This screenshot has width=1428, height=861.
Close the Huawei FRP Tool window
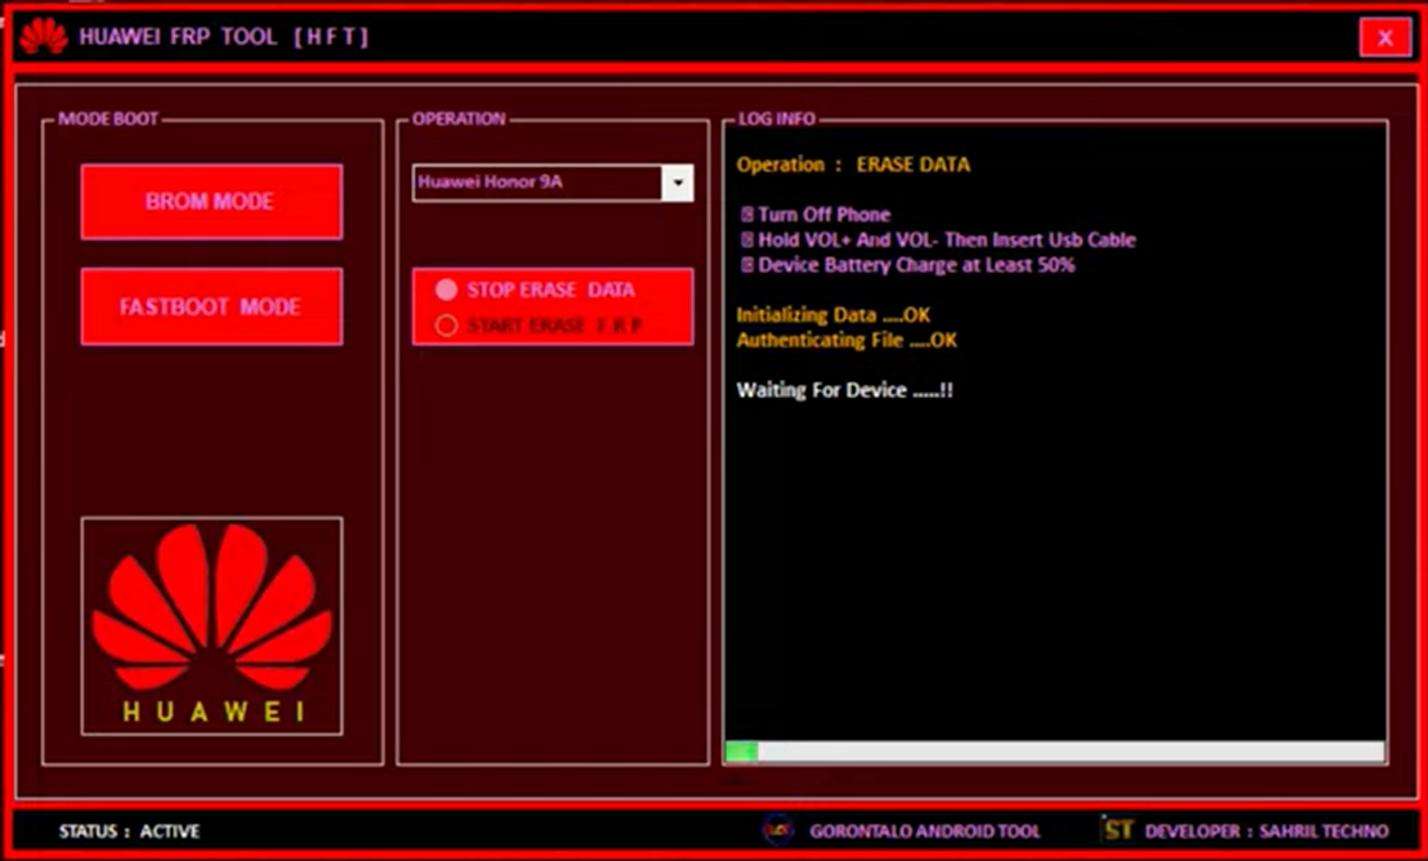click(x=1384, y=38)
